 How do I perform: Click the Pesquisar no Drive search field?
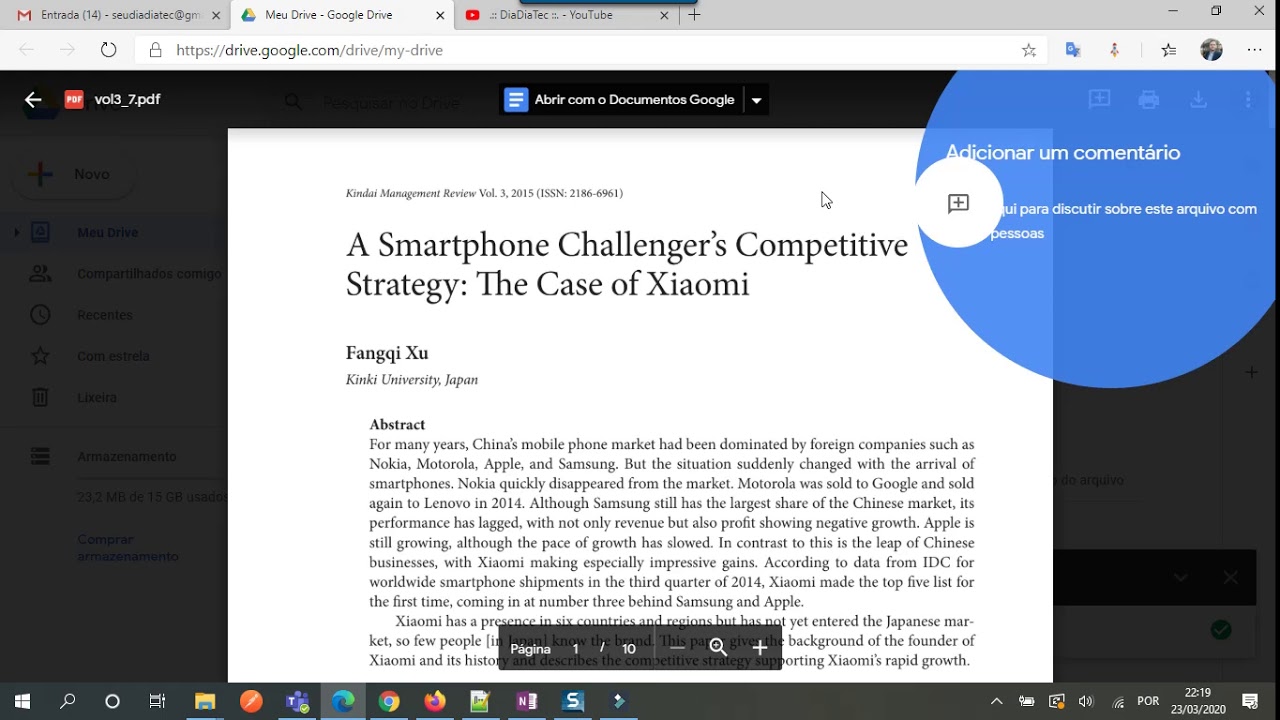click(390, 102)
